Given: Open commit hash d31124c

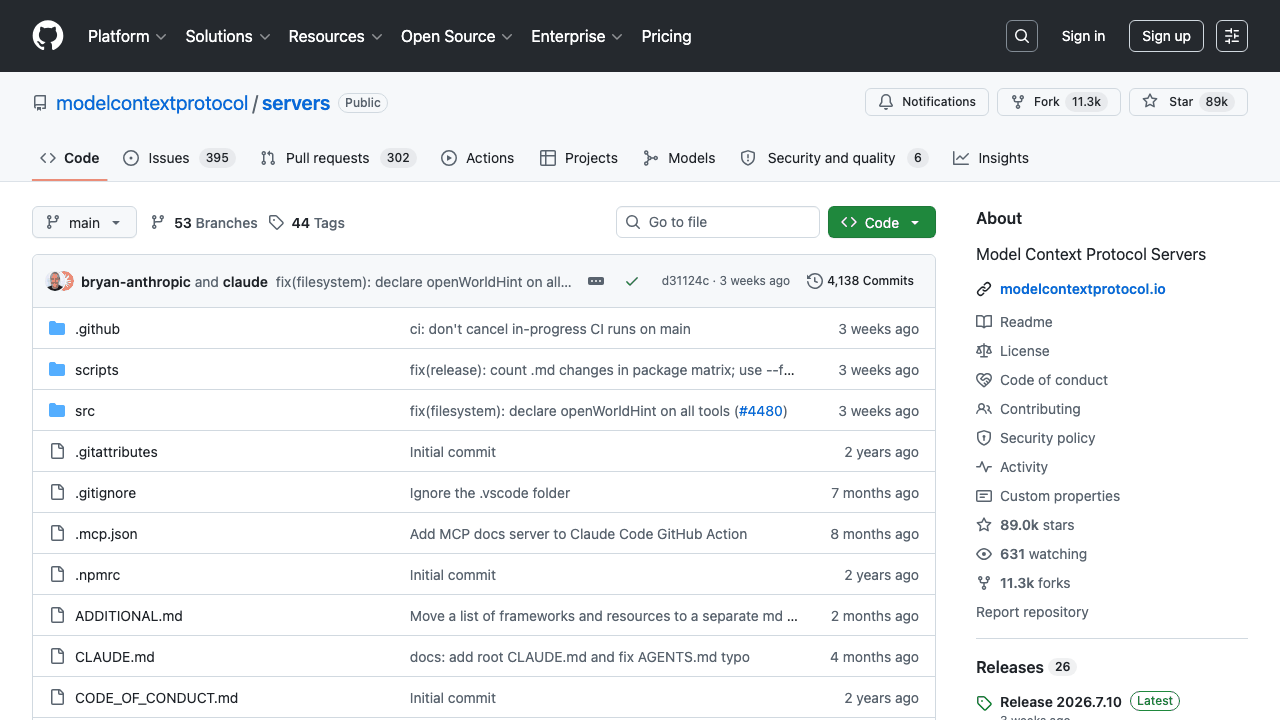Looking at the screenshot, I should click(685, 281).
